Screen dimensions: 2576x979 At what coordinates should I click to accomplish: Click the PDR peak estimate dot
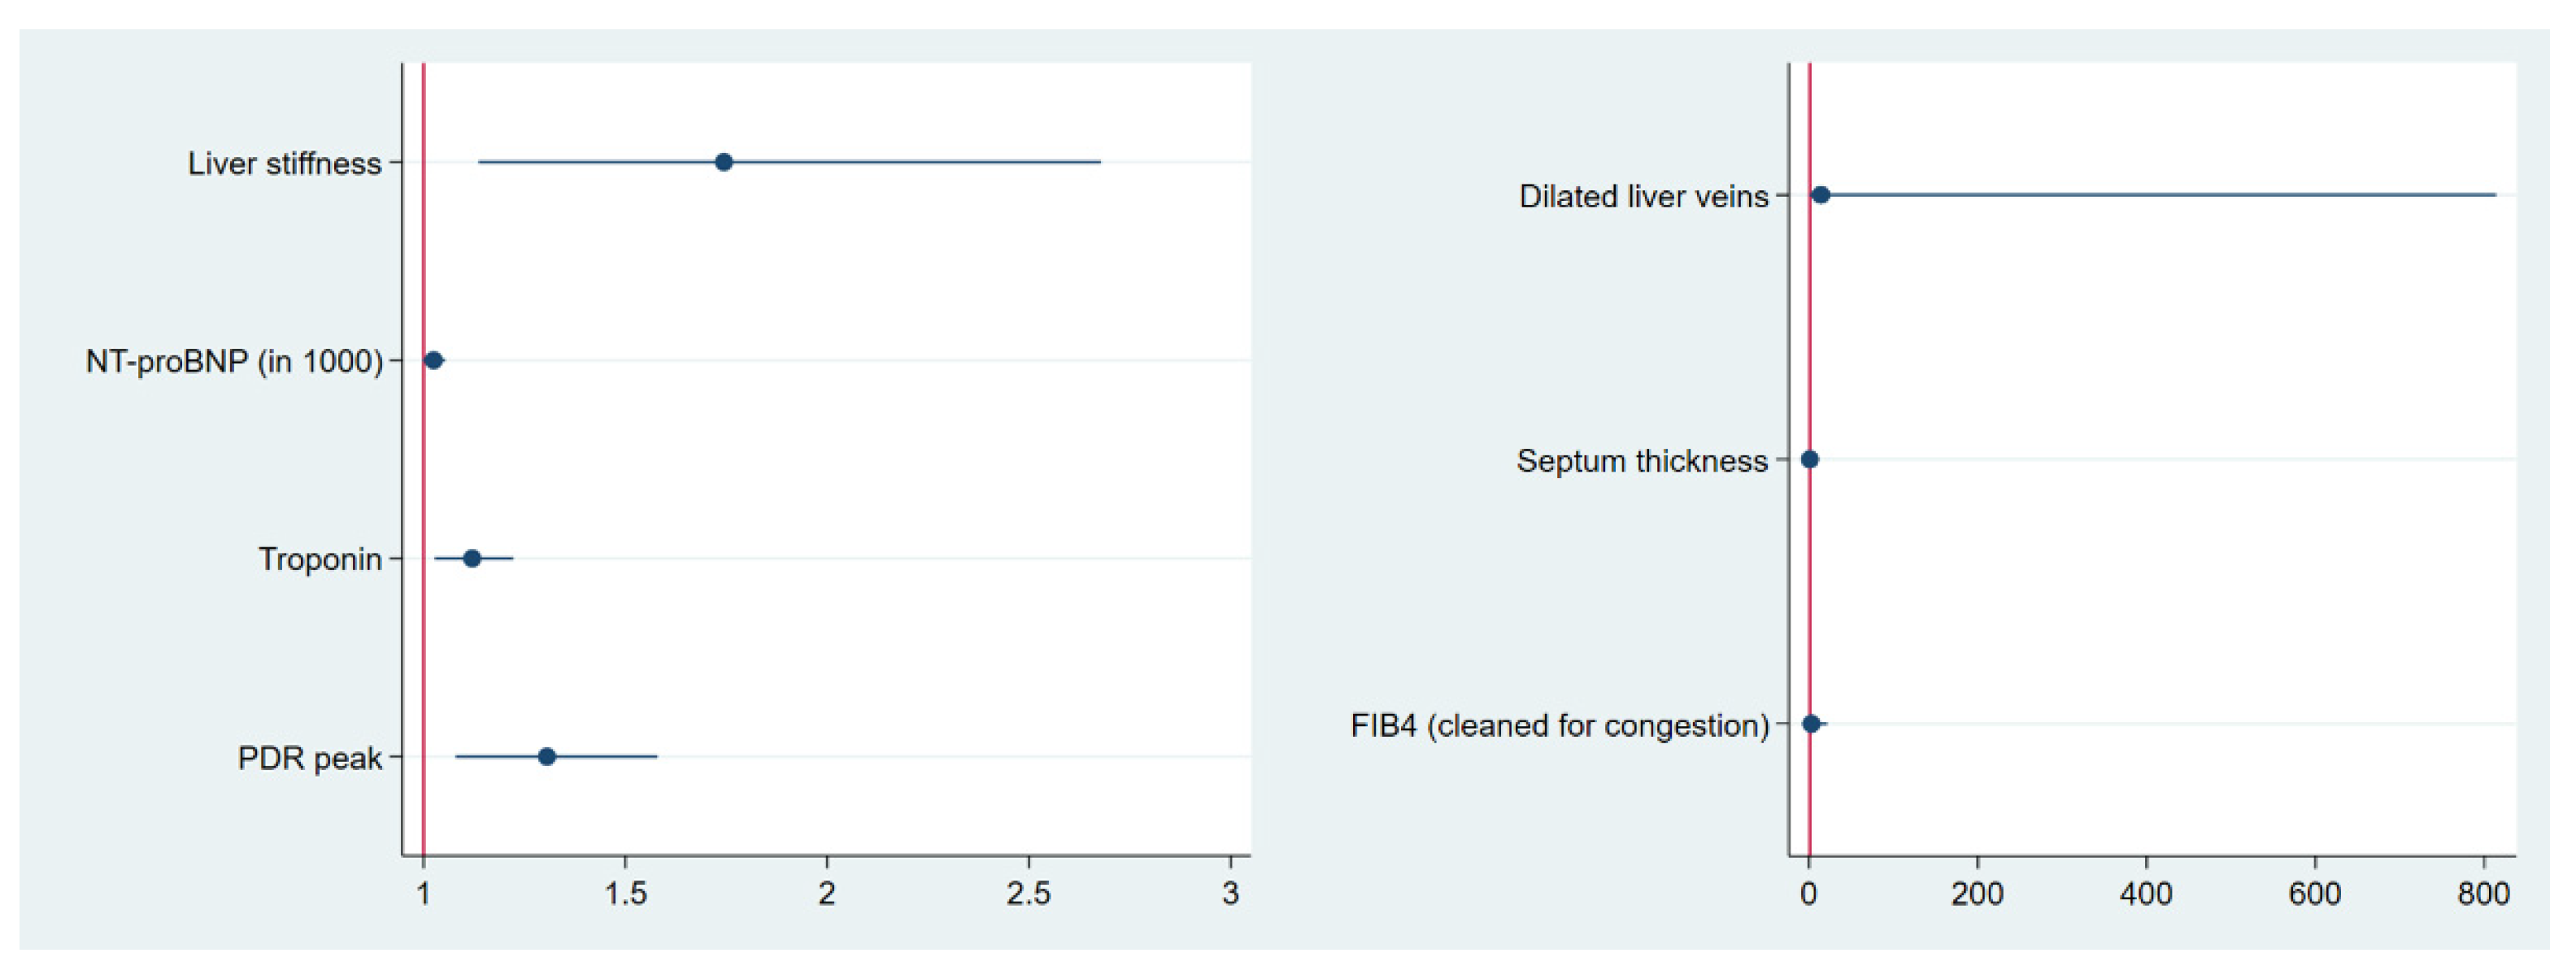coord(546,756)
